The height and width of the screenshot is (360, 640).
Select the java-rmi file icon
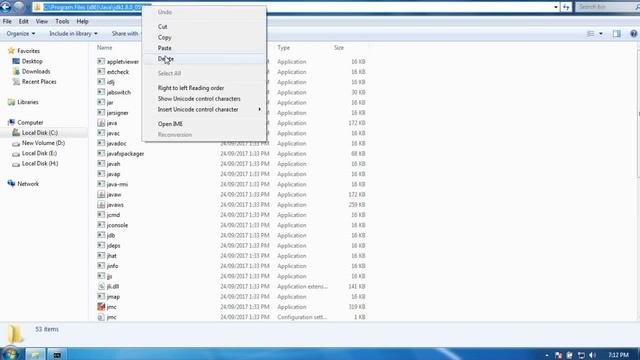[x=101, y=184]
